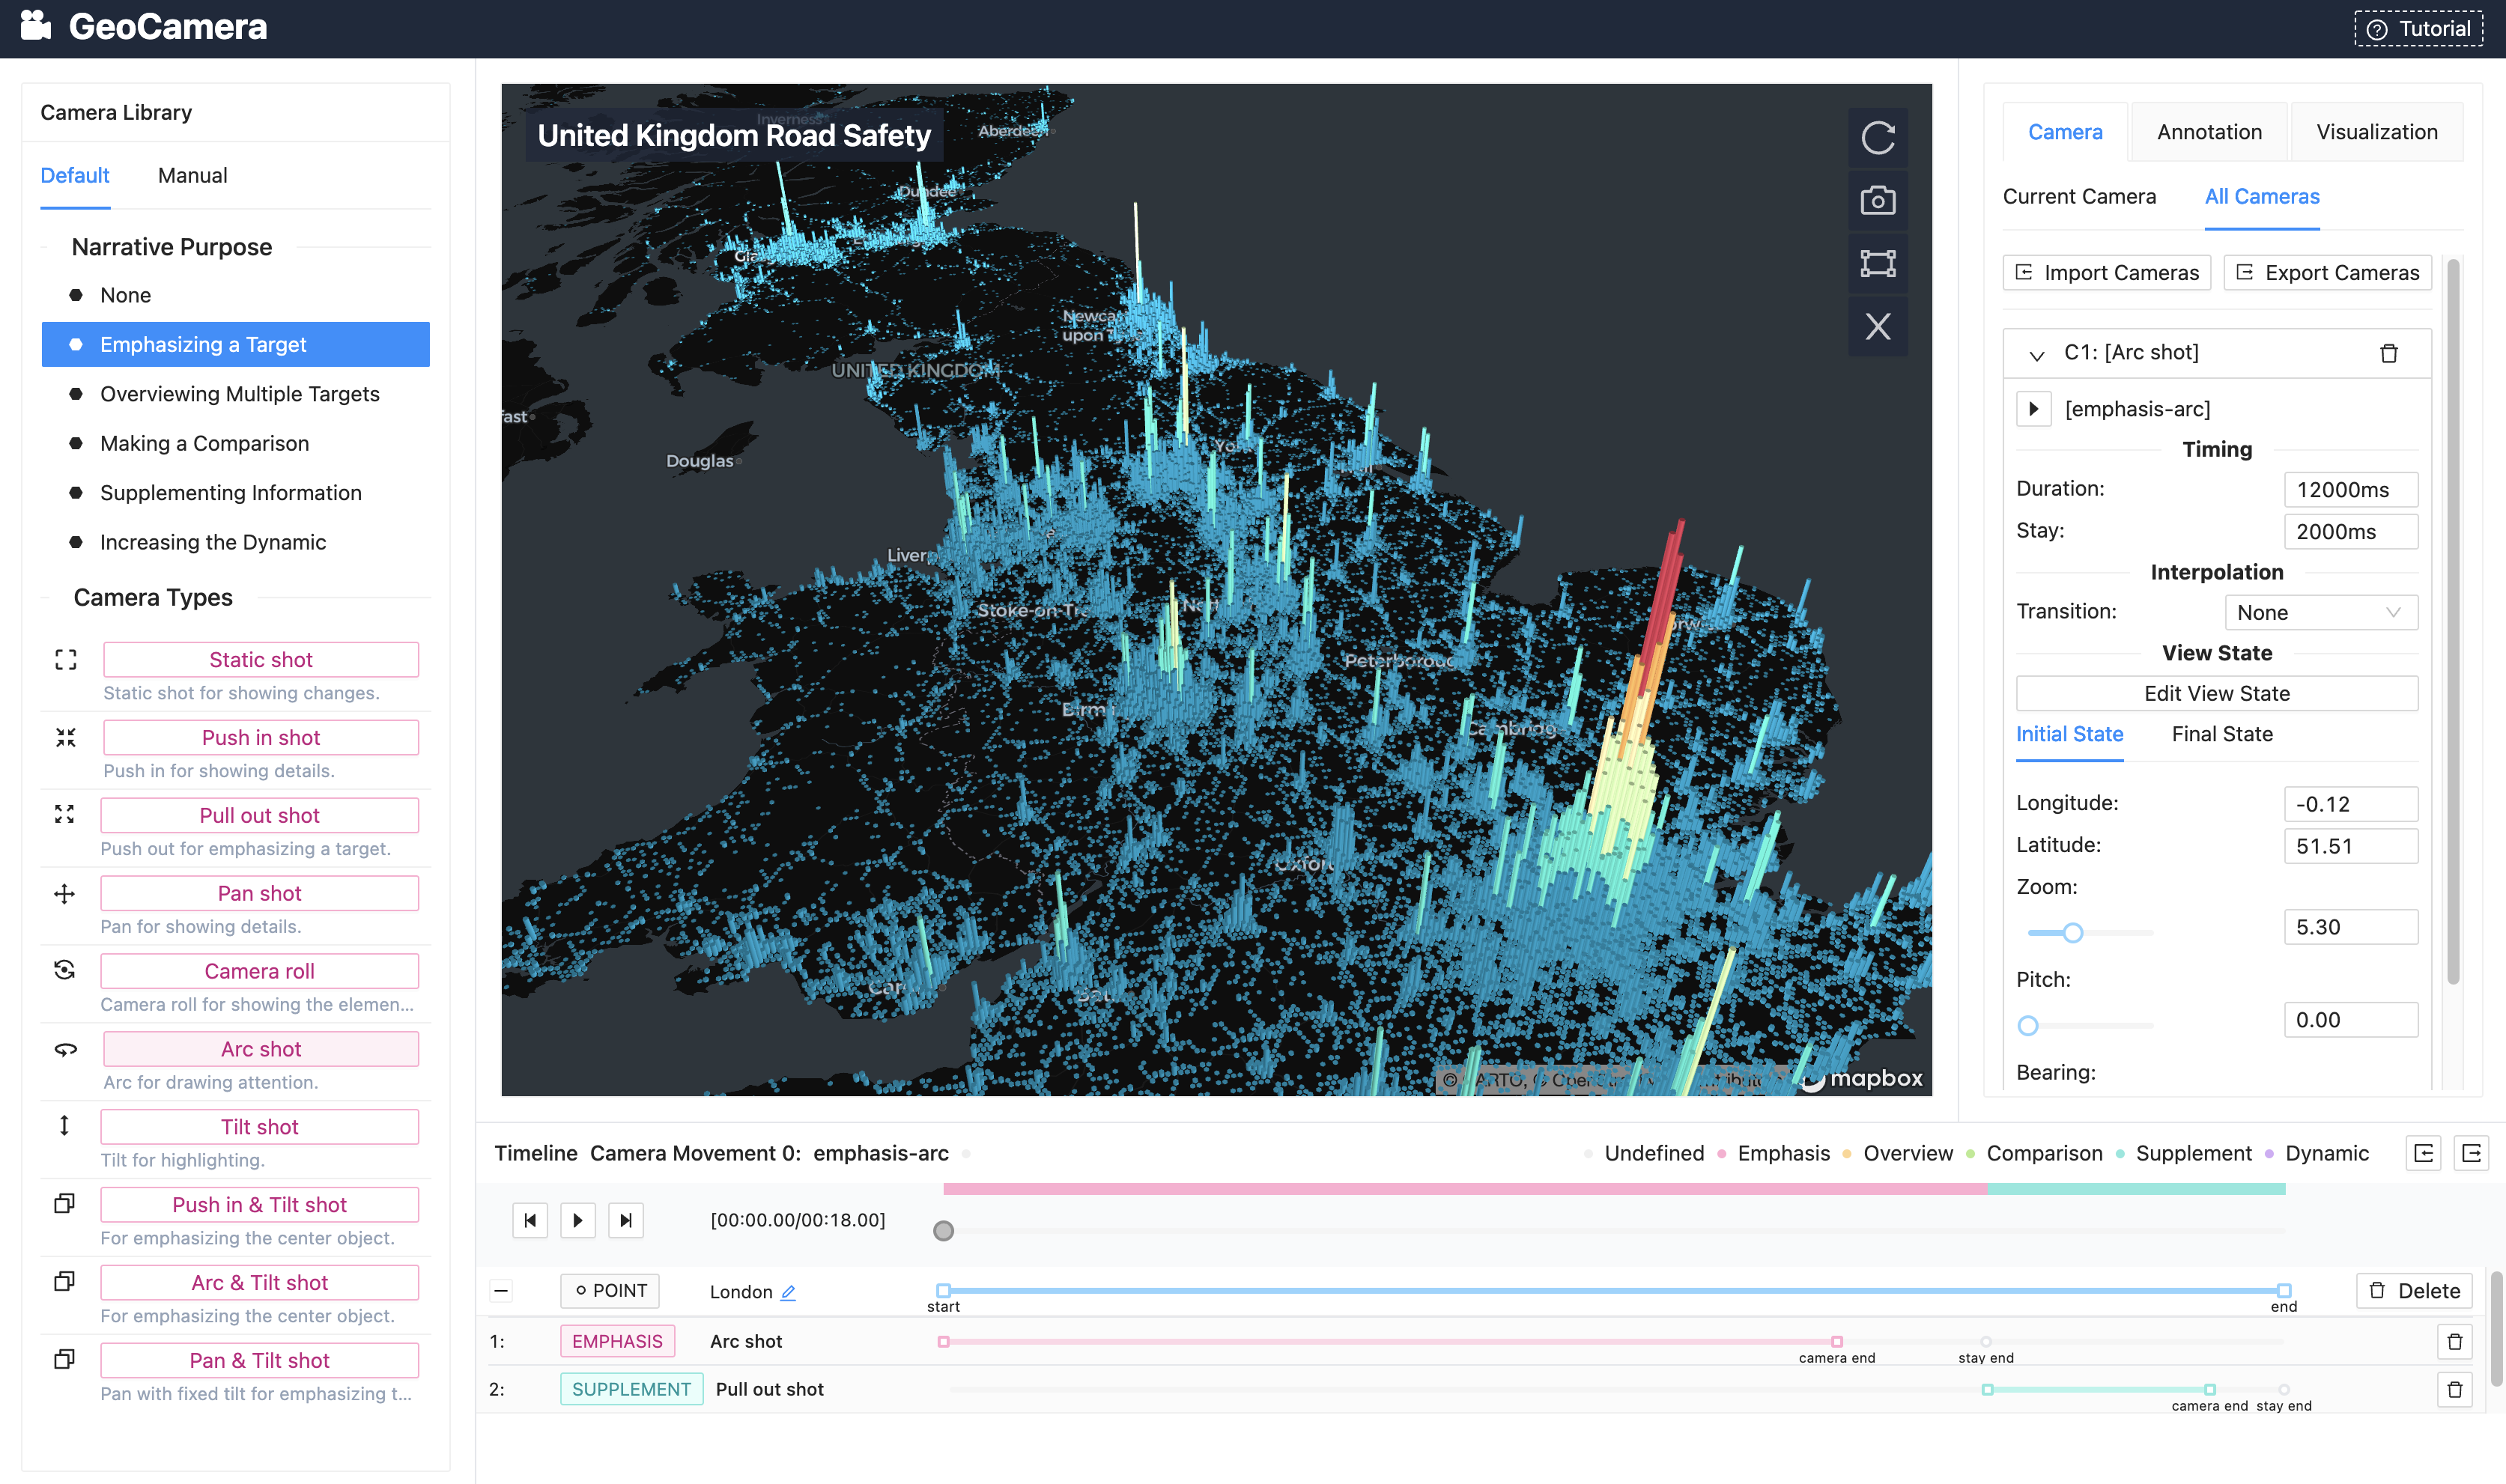Collapse the C1 Arc shot panel
This screenshot has width=2506, height=1484.
pyautogui.click(x=2036, y=354)
